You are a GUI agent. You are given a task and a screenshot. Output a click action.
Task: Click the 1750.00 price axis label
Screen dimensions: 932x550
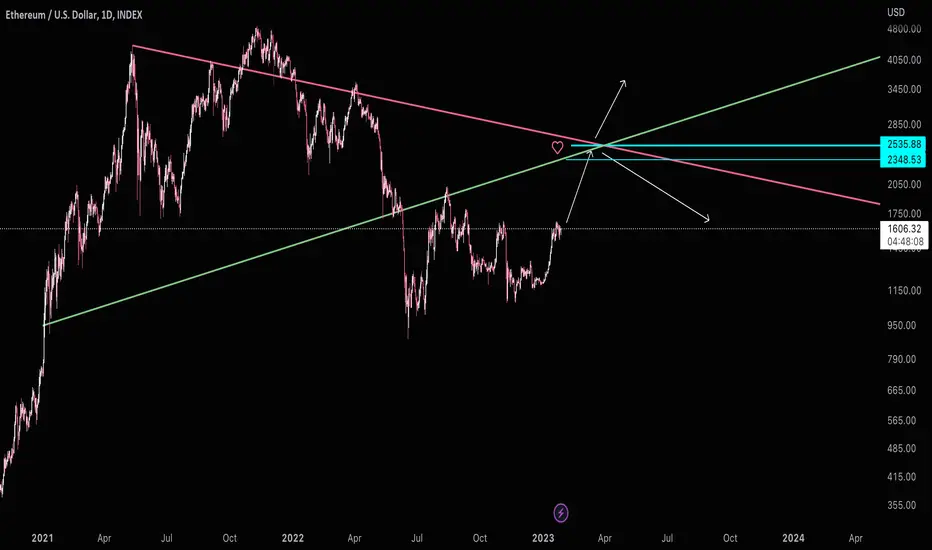(x=904, y=213)
